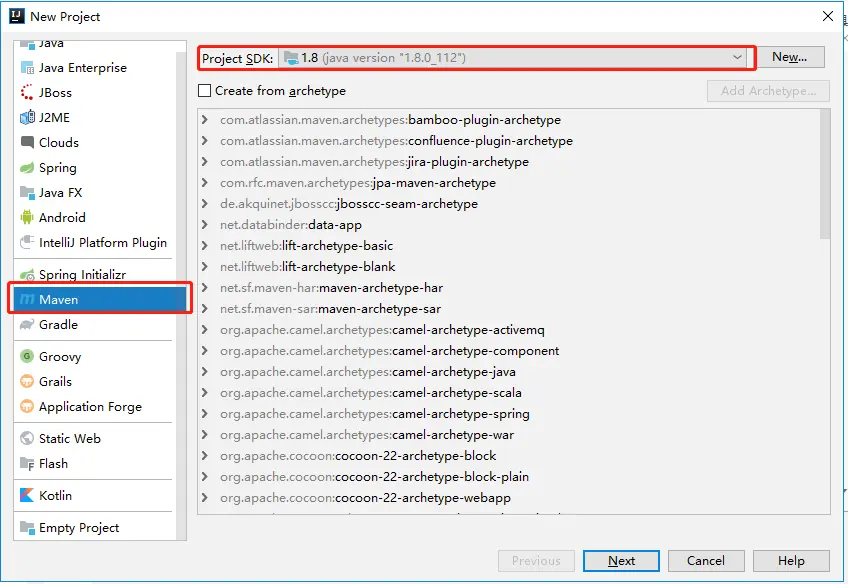Viewport: 848px width, 584px height.
Task: Click the Empty Project icon
Action: point(27,527)
